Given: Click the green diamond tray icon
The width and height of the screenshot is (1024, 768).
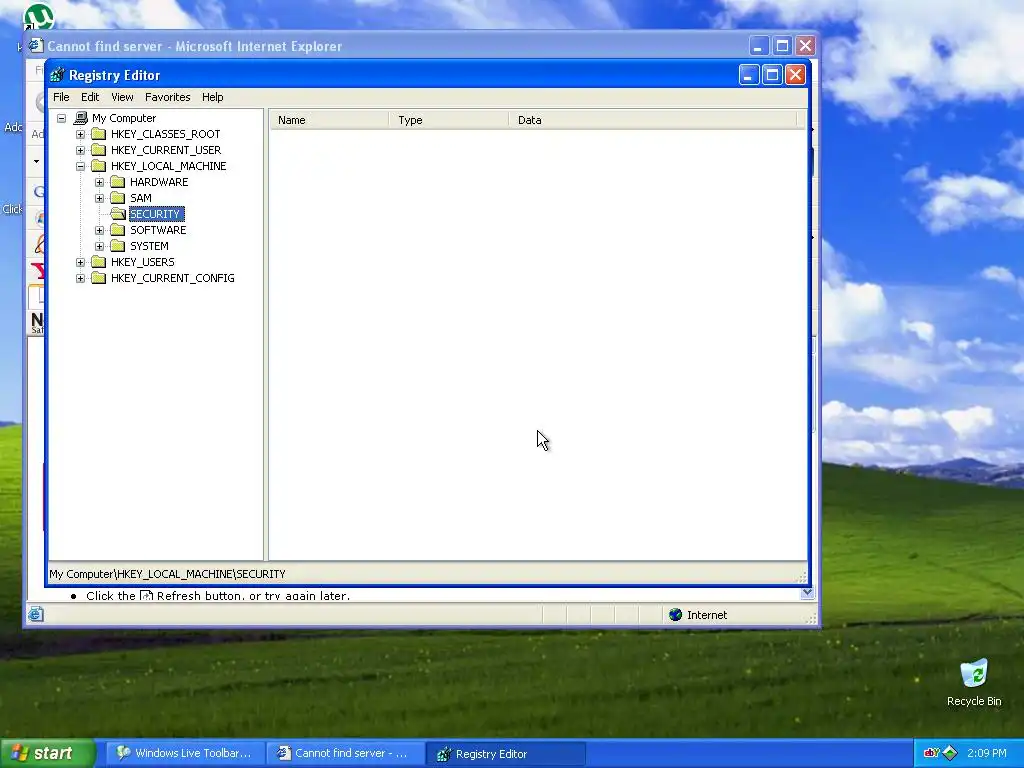Looking at the screenshot, I should pyautogui.click(x=950, y=753).
